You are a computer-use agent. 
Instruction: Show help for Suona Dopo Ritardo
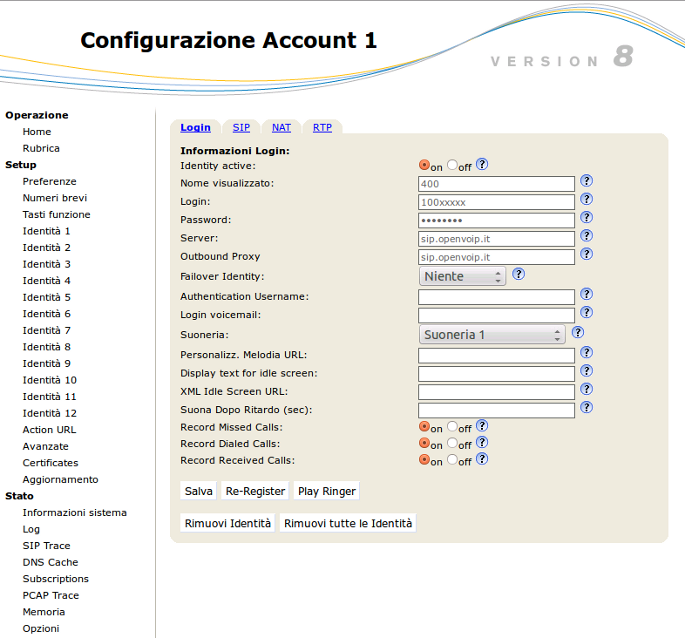pos(586,408)
